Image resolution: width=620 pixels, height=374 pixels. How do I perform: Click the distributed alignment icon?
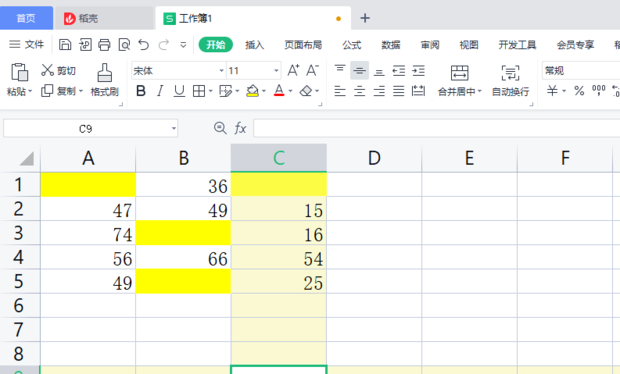point(418,91)
